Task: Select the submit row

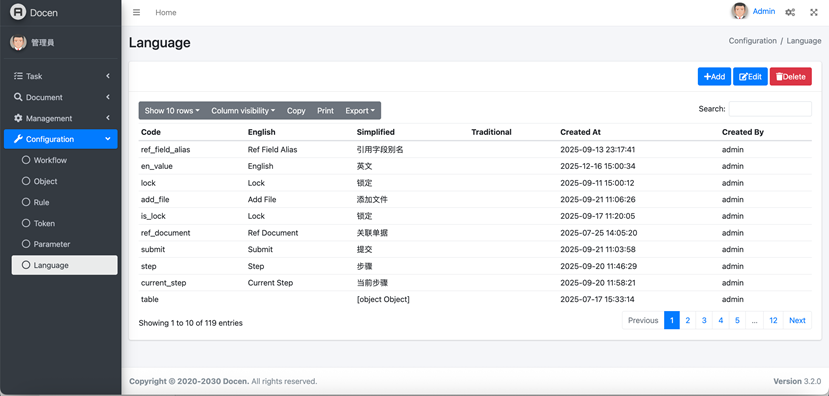Action: (475, 249)
